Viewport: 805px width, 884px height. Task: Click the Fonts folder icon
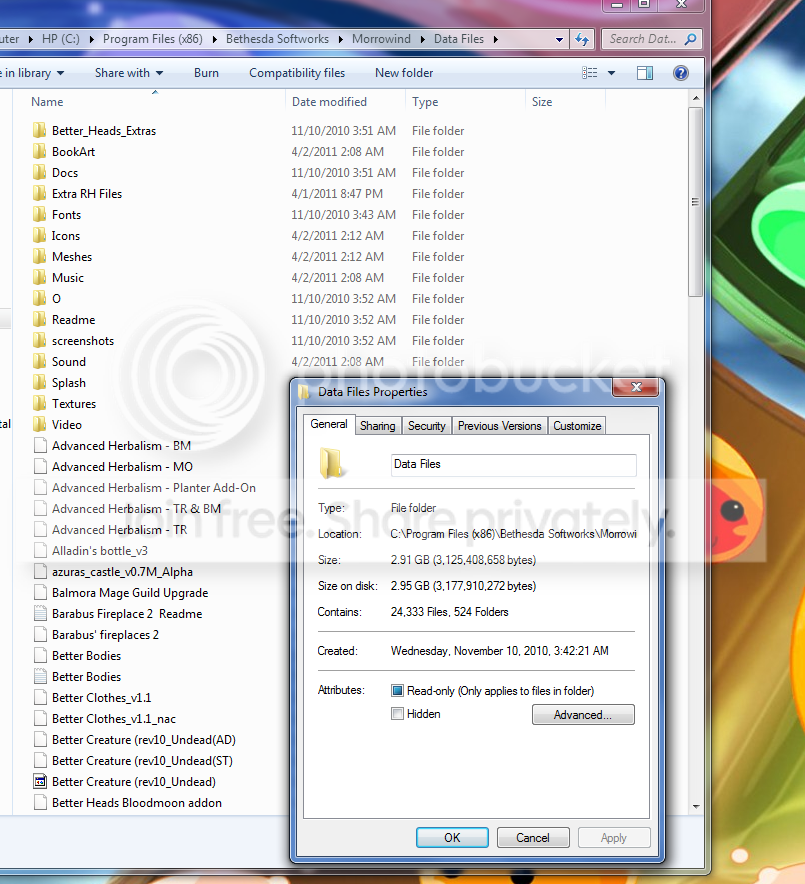pos(39,215)
